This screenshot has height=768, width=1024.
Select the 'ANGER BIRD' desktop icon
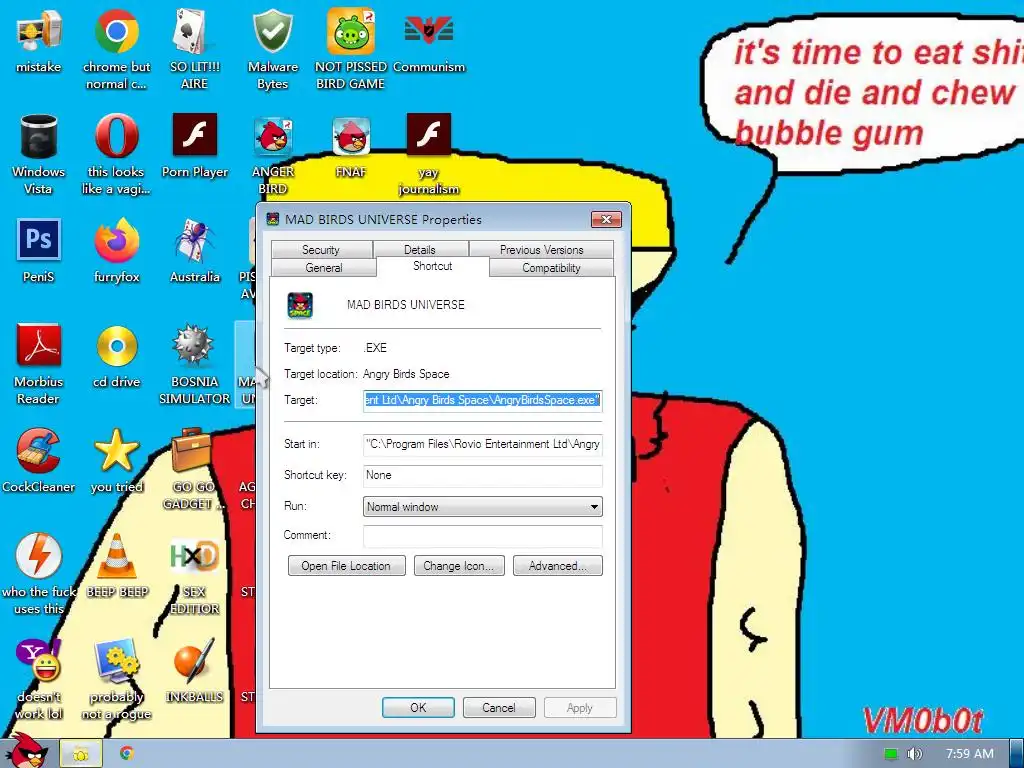pyautogui.click(x=272, y=155)
